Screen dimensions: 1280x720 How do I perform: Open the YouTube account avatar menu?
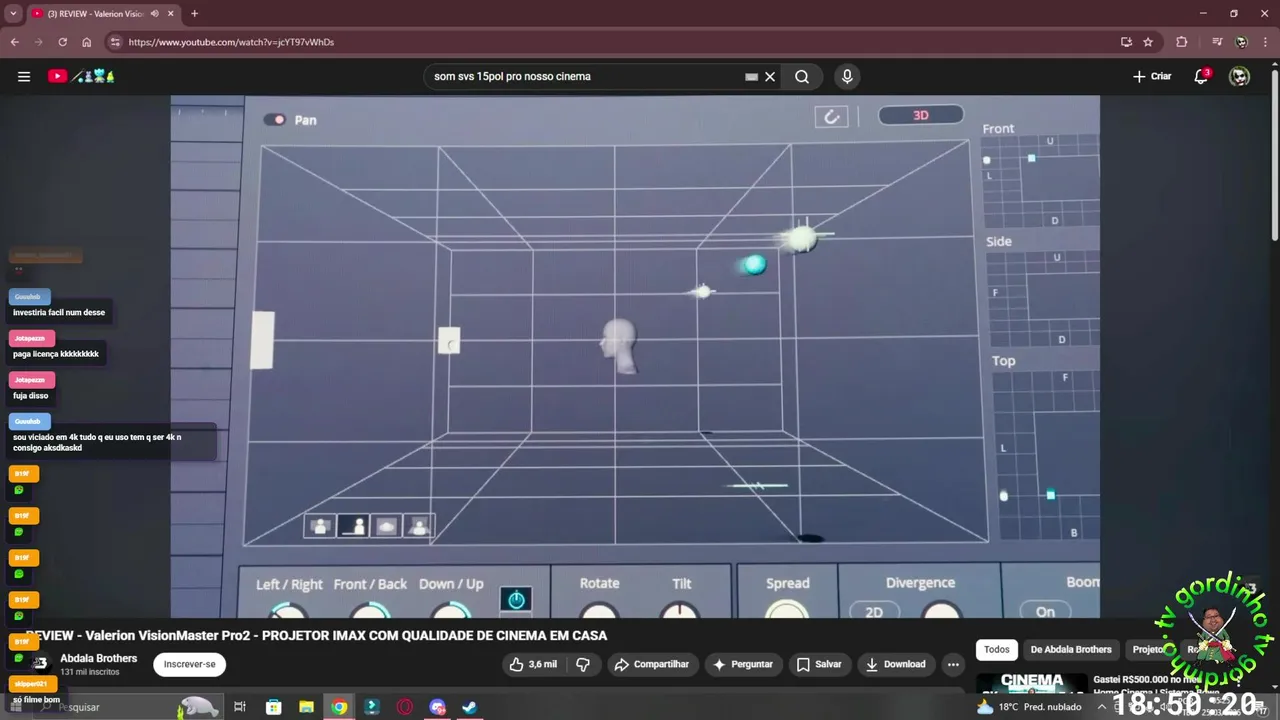[x=1239, y=76]
